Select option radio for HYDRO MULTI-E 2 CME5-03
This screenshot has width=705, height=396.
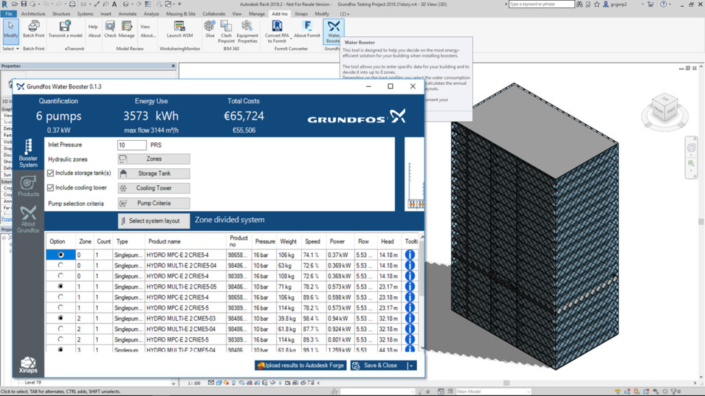[61, 318]
